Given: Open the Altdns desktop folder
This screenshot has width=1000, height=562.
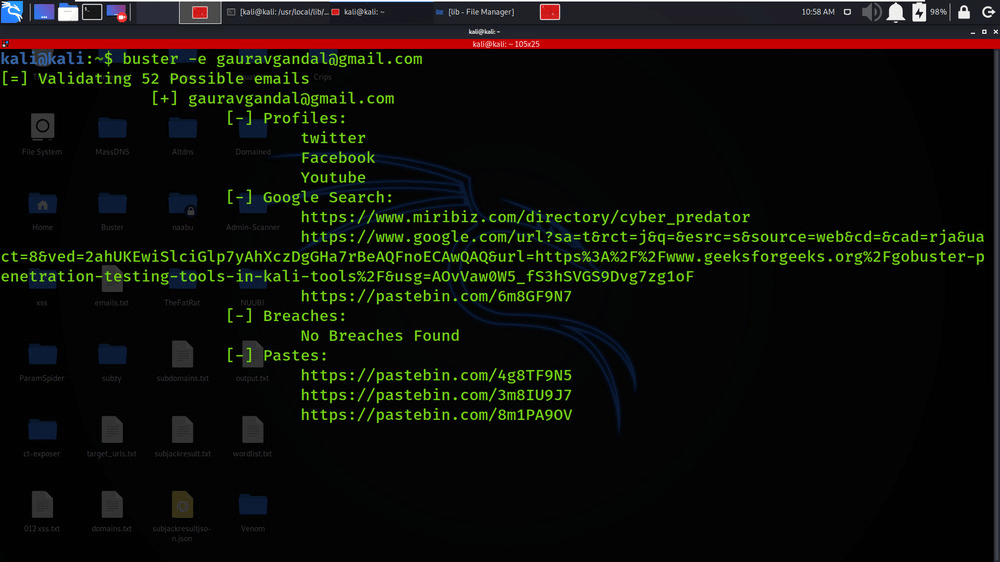Looking at the screenshot, I should click(182, 135).
